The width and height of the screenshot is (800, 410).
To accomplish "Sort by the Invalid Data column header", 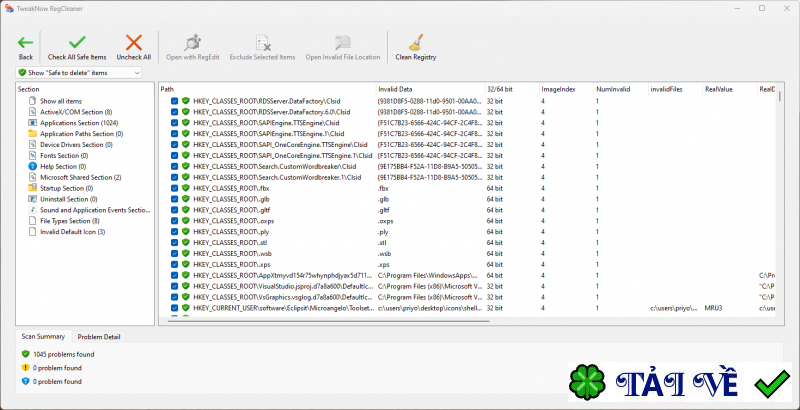I will click(x=430, y=89).
